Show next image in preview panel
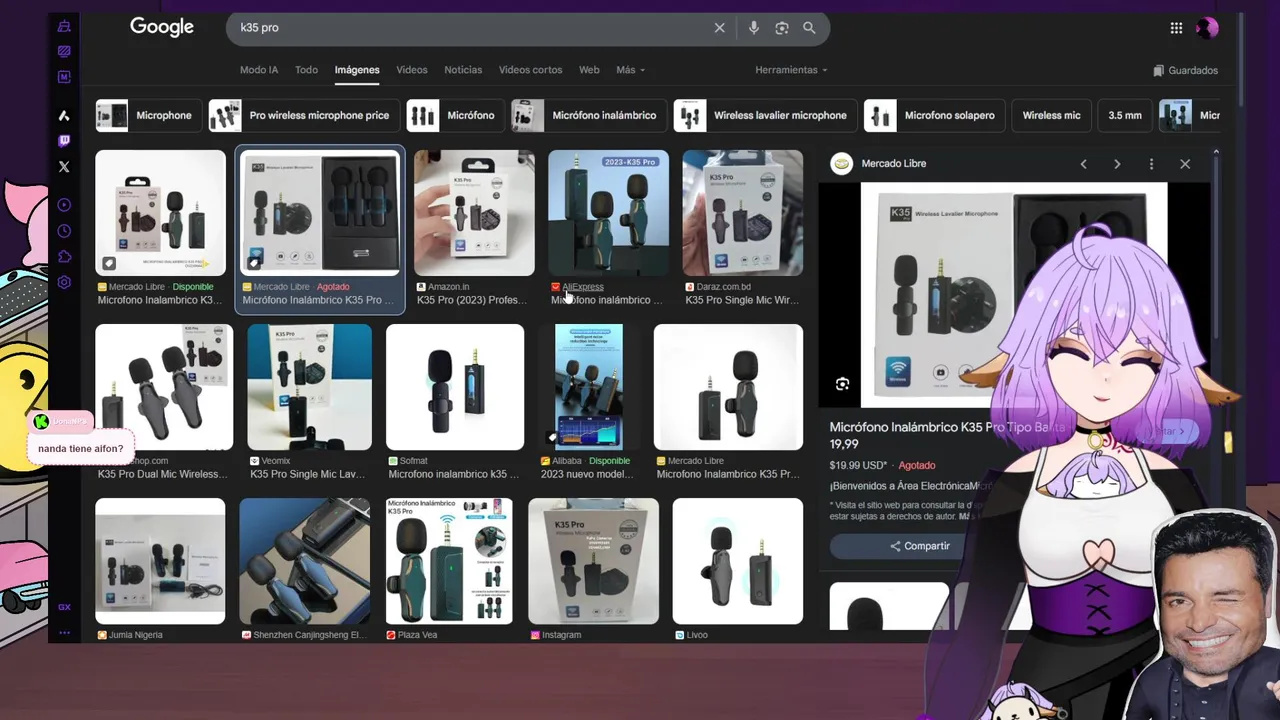This screenshot has height=720, width=1280. coord(1117,164)
